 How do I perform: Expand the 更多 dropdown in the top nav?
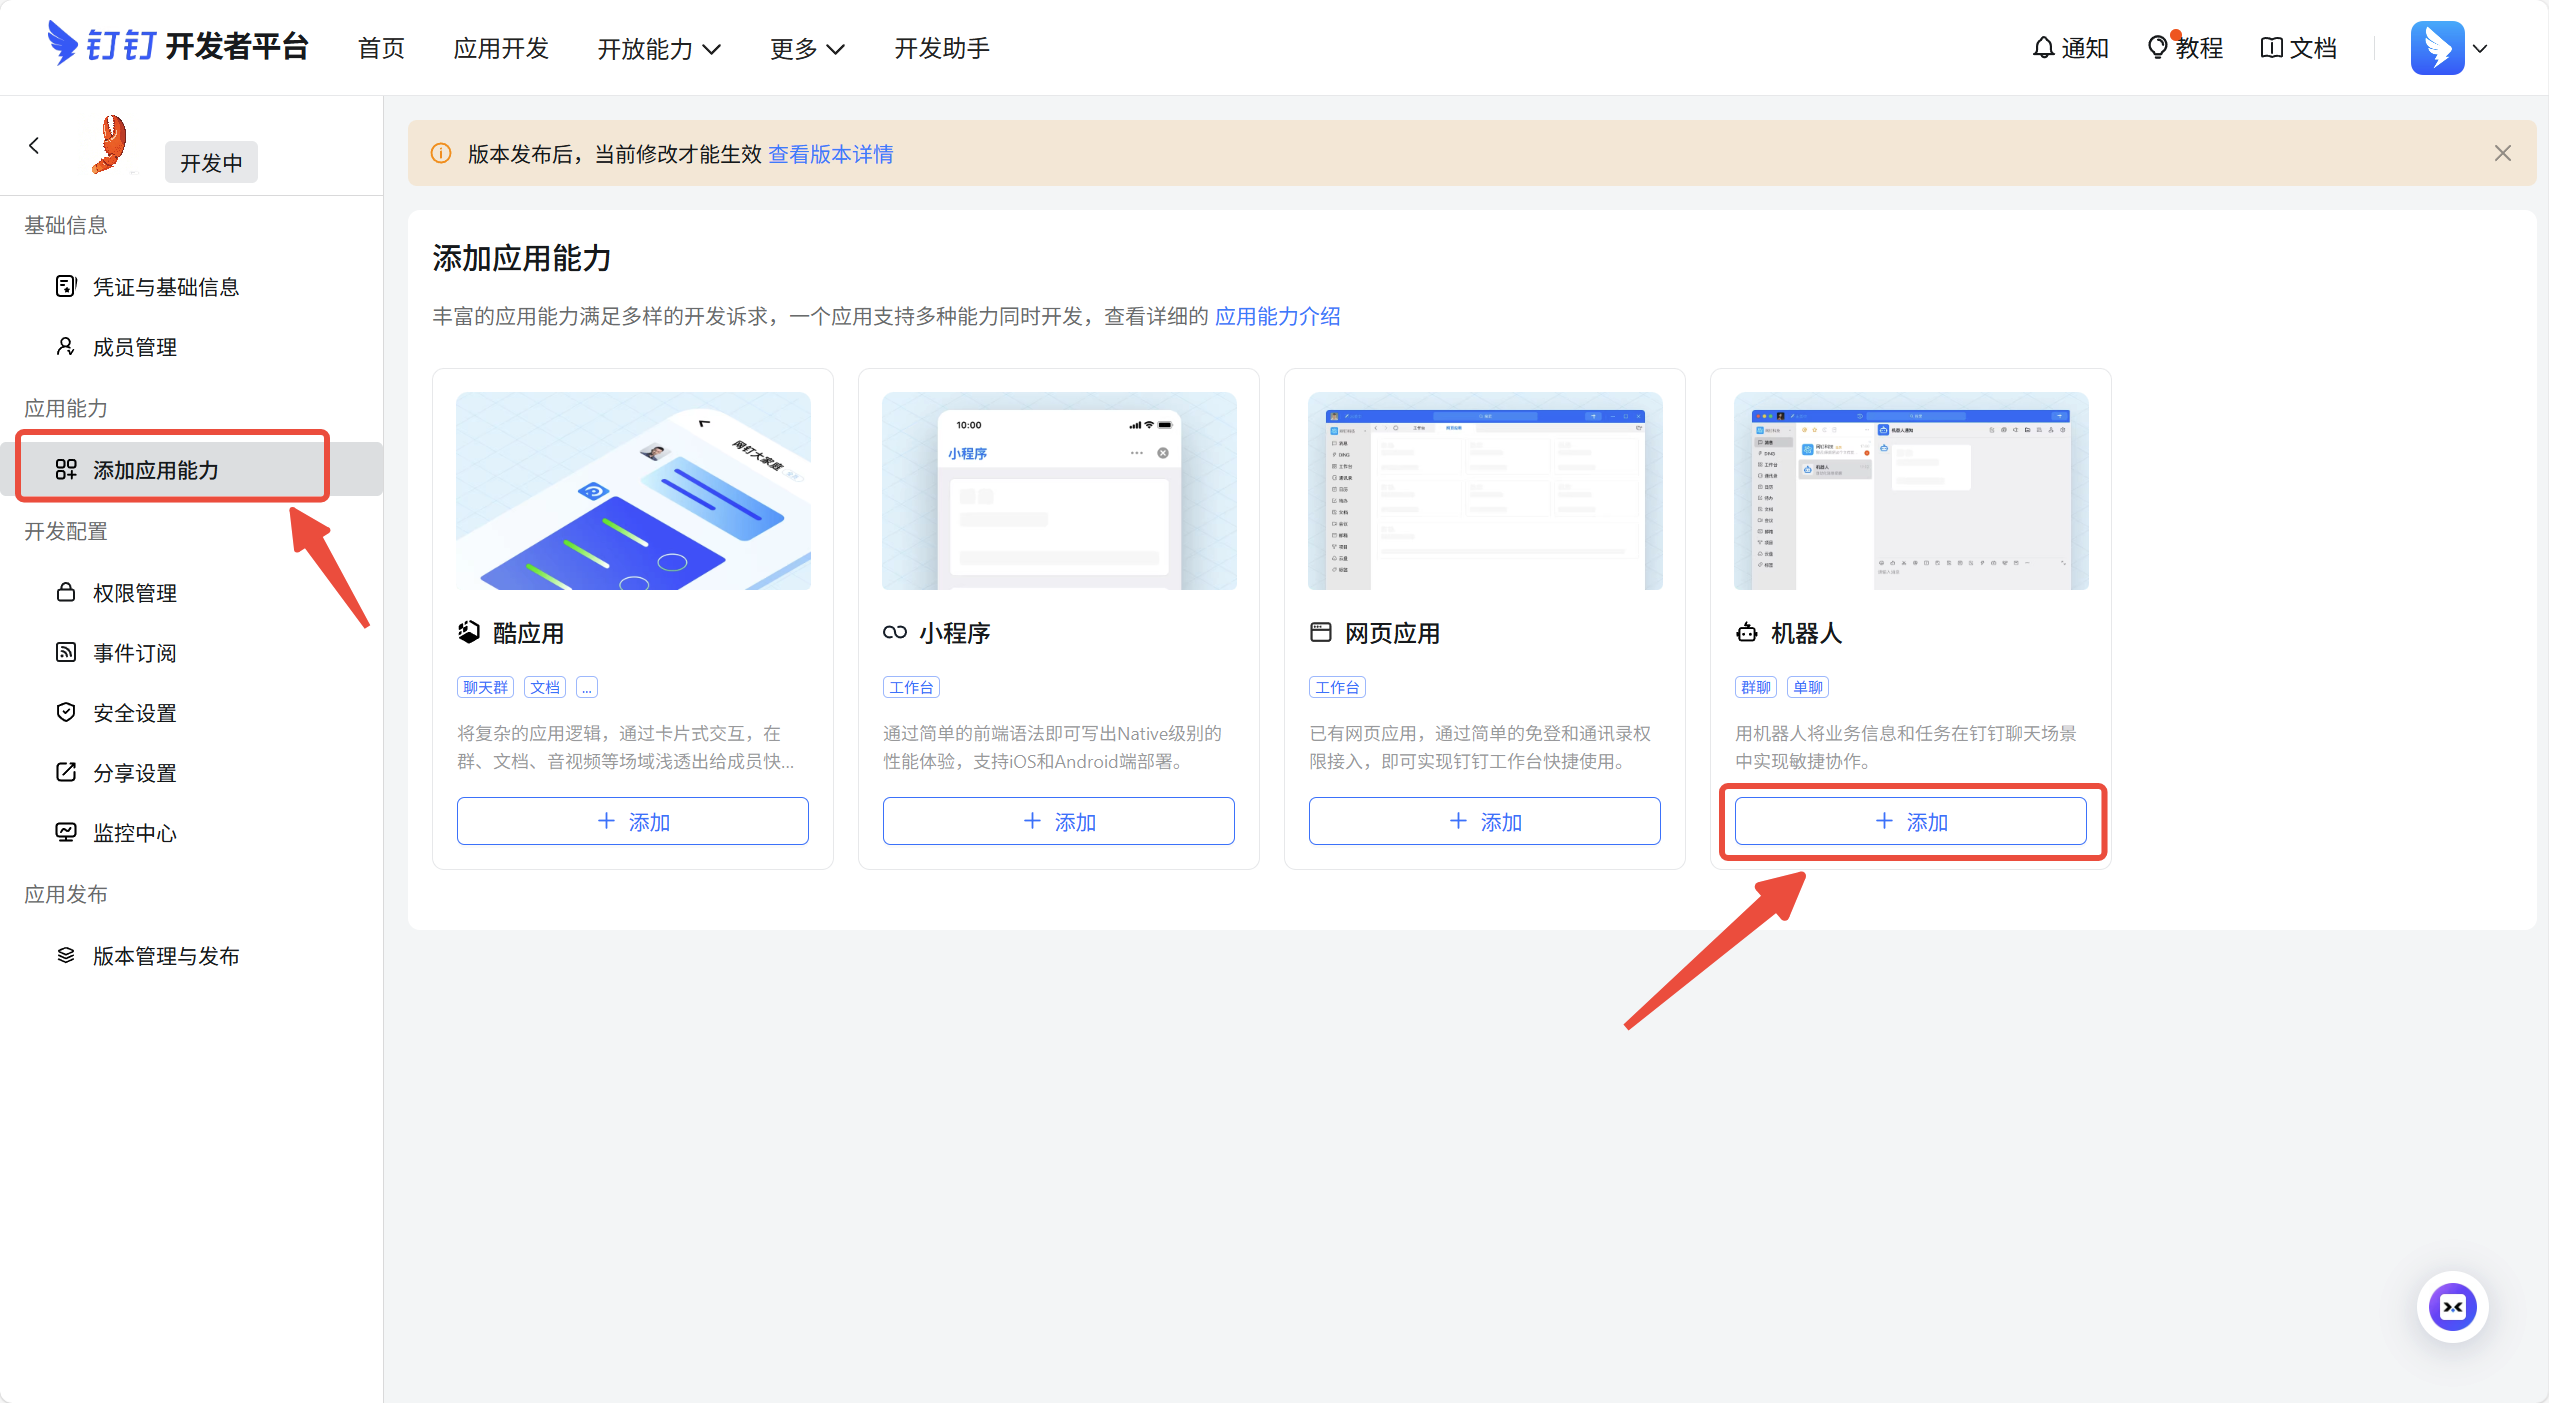pyautogui.click(x=807, y=49)
